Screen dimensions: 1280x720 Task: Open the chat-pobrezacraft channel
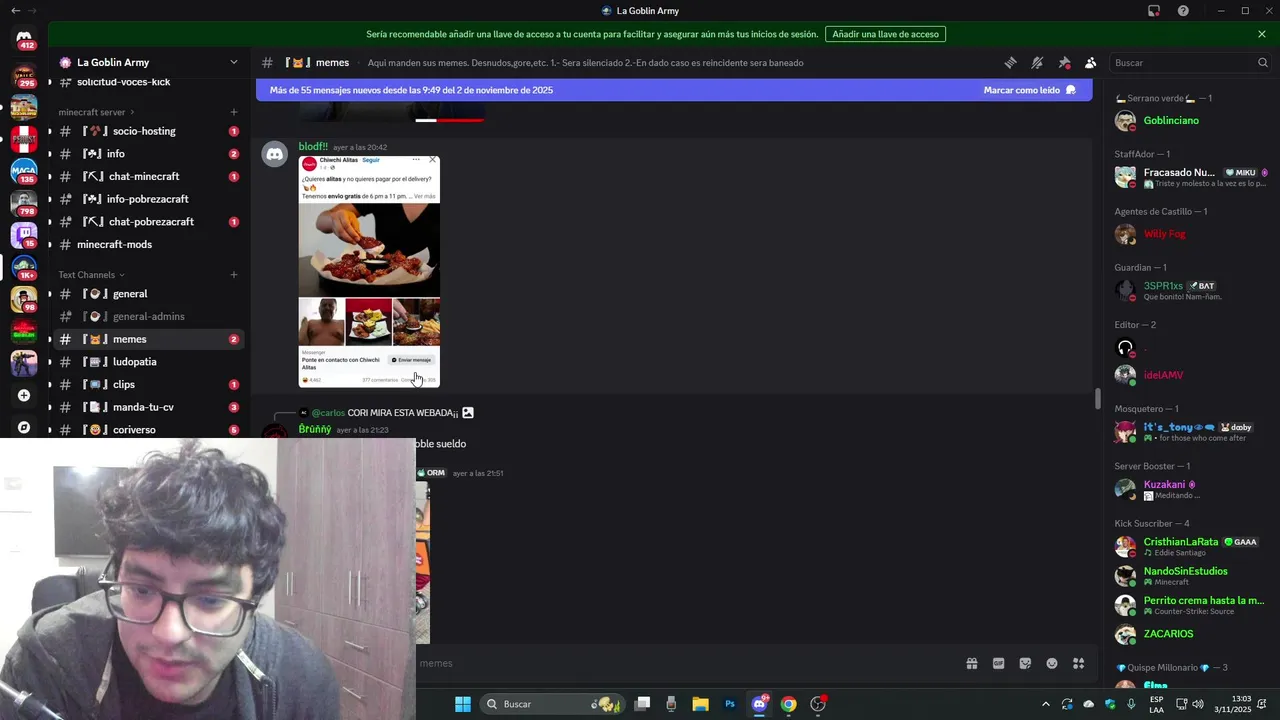click(148, 222)
